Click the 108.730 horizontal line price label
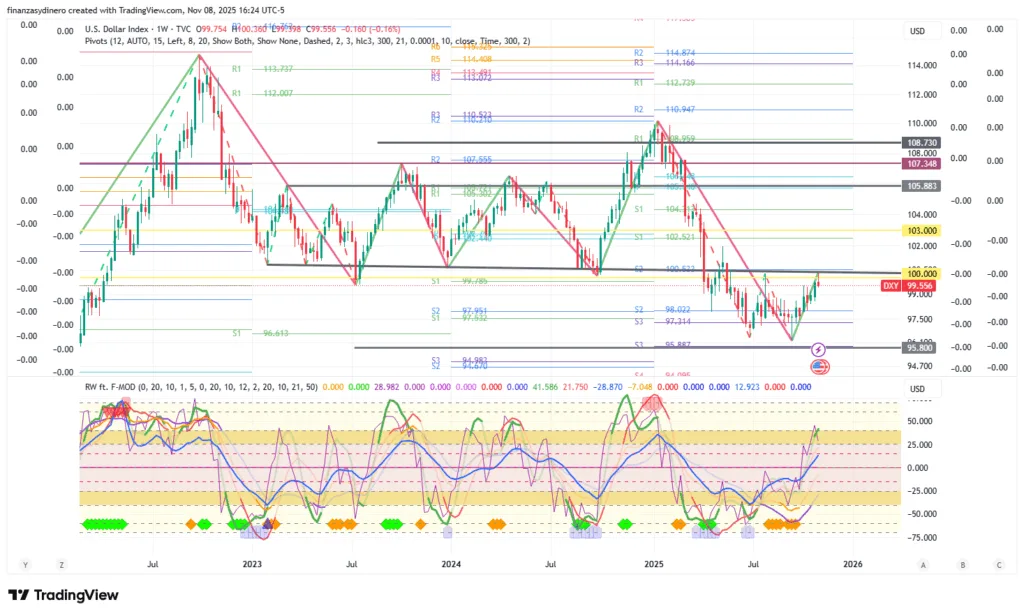This screenshot has width=1024, height=616. tap(920, 143)
